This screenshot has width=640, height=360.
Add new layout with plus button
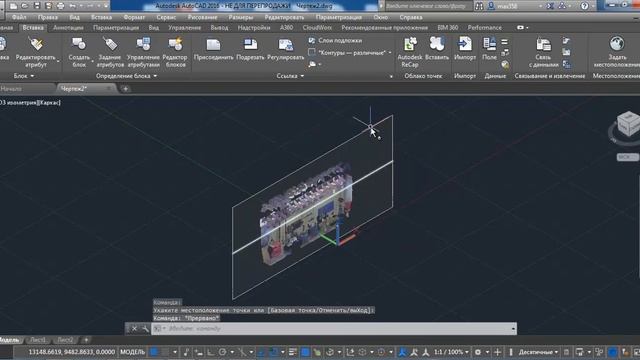click(86, 340)
